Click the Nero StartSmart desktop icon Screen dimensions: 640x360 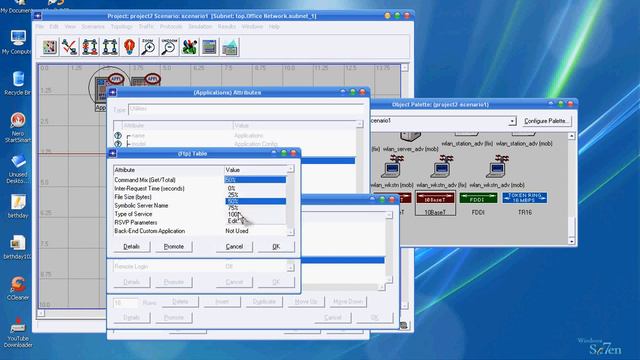click(x=18, y=127)
